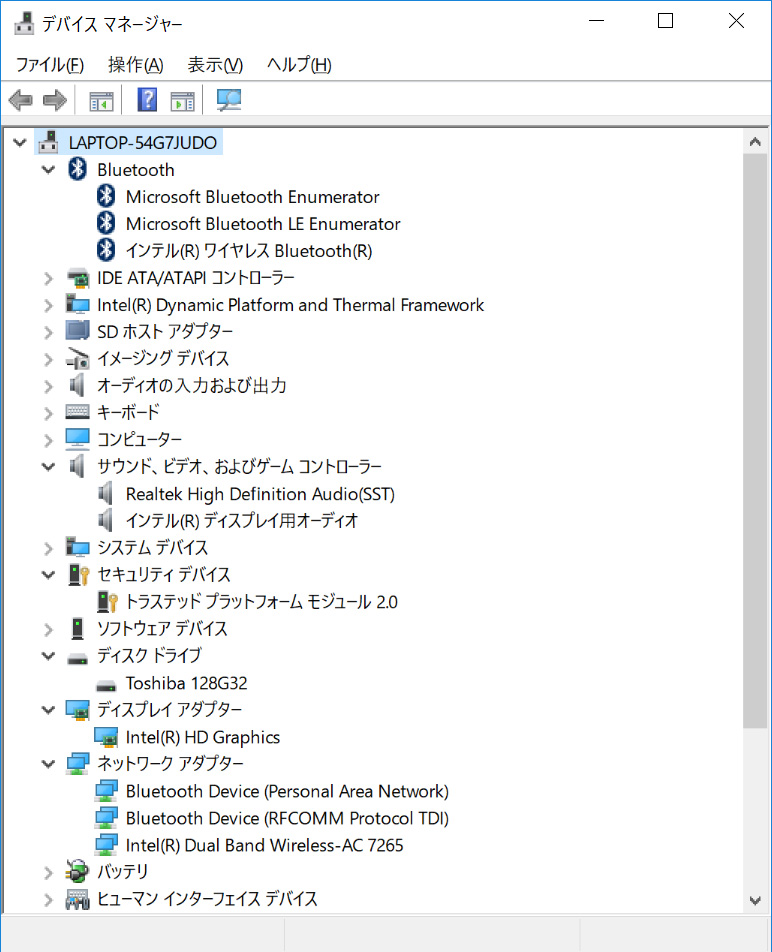Select the Toshiba 128G32 disk drive
Viewport: 772px width, 952px height.
[183, 683]
